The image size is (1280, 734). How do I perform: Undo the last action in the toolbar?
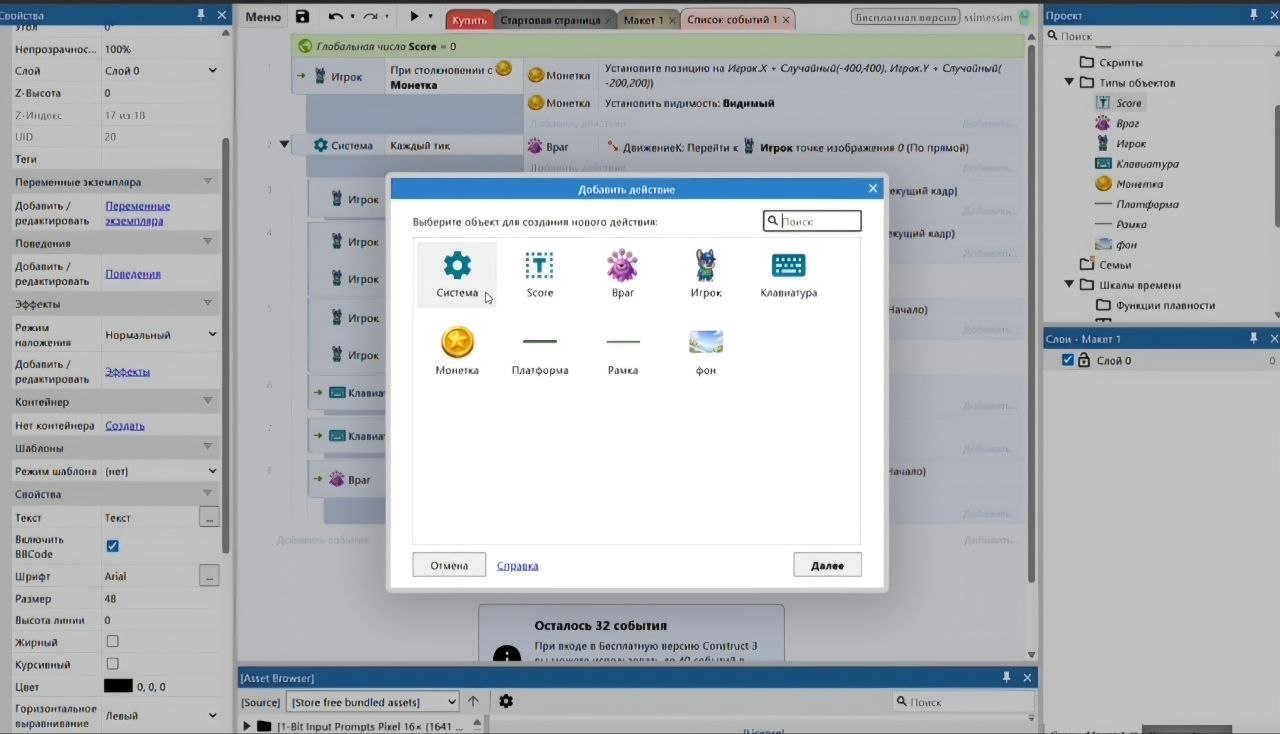tap(336, 17)
